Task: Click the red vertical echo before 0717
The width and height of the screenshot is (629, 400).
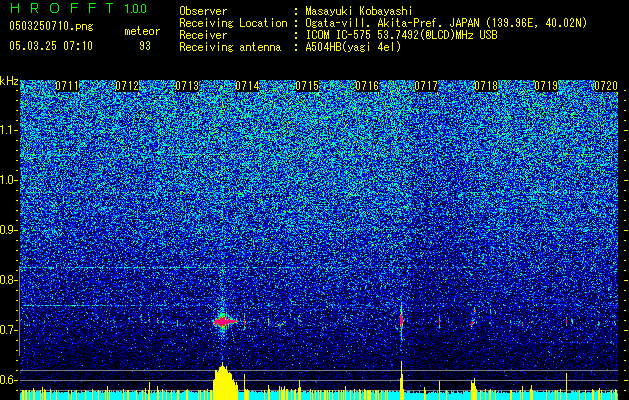Action: tap(401, 320)
